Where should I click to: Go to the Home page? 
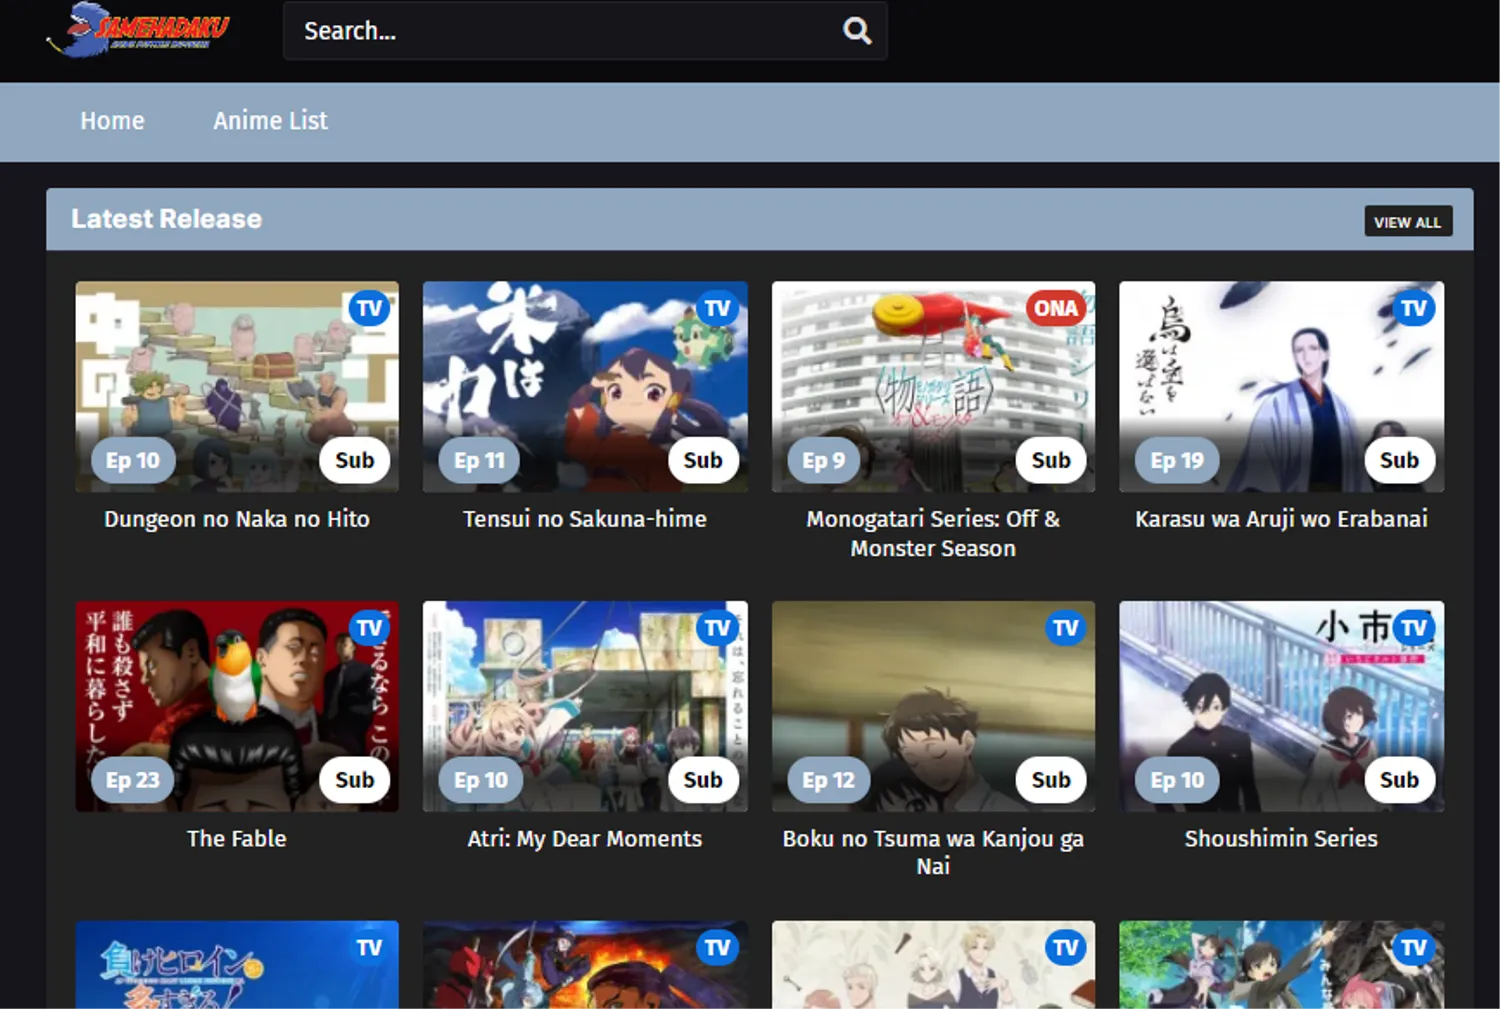pyautogui.click(x=112, y=121)
